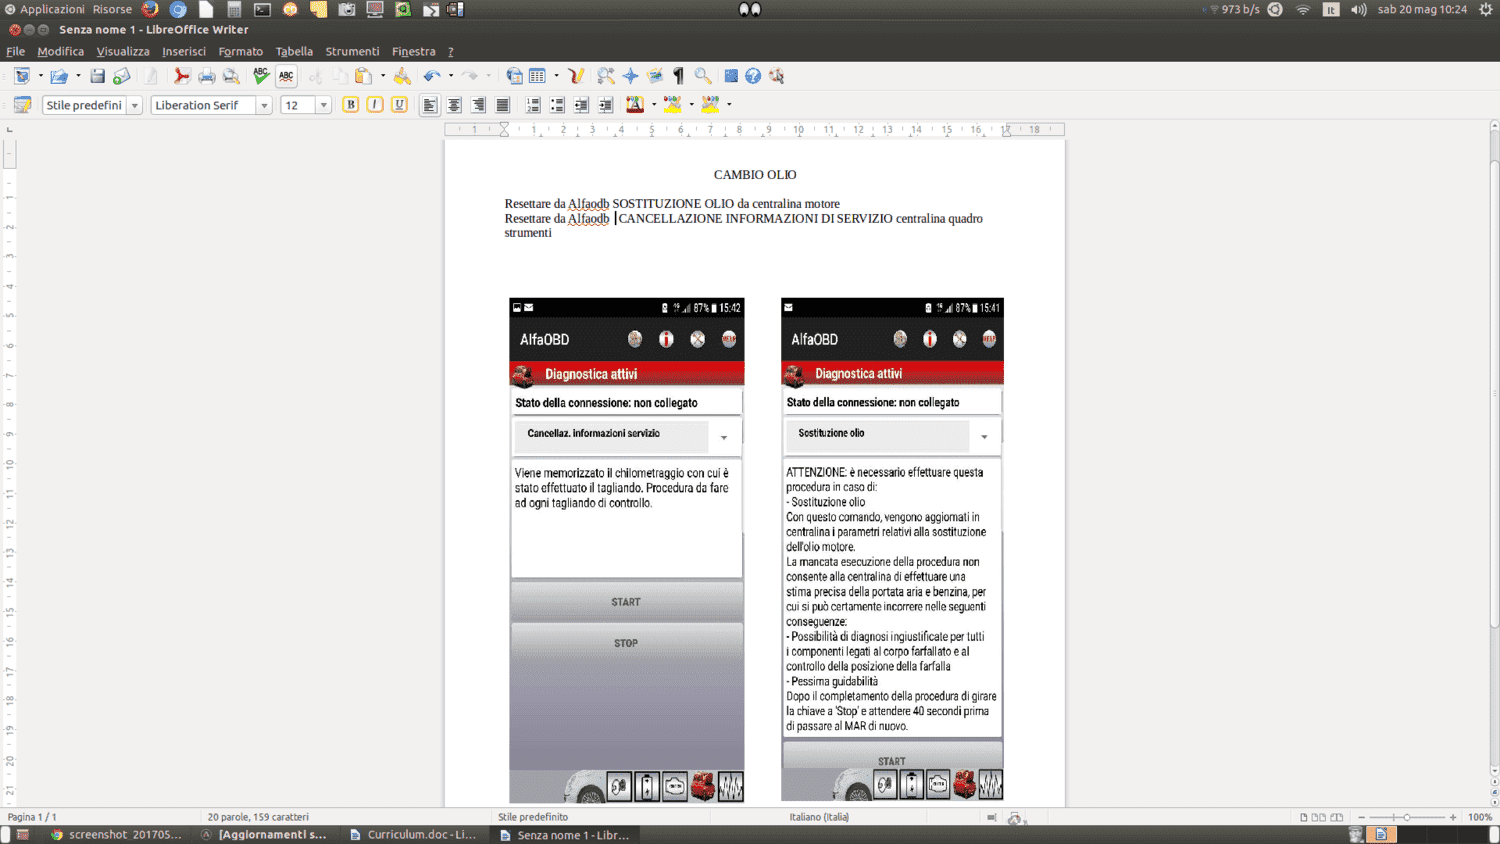
Task: Decrease paragraph indent
Action: click(581, 105)
